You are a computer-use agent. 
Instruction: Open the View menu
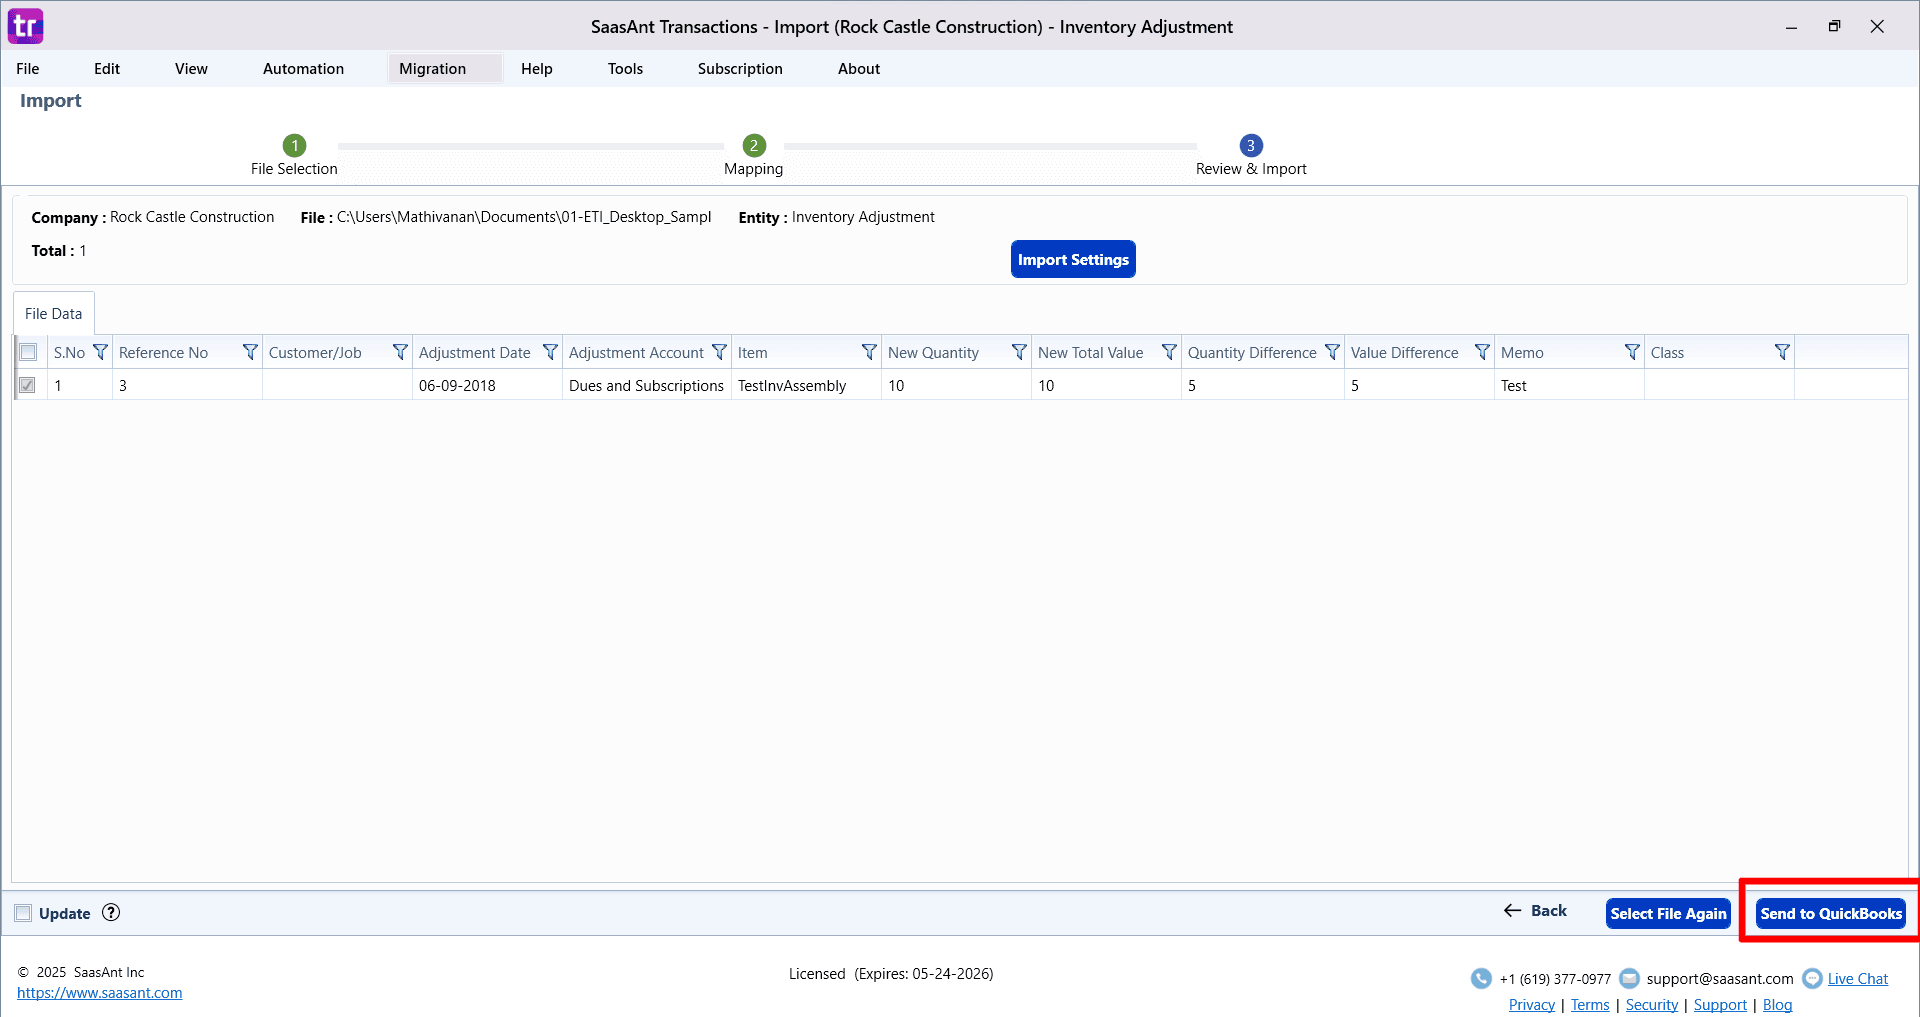click(x=191, y=68)
